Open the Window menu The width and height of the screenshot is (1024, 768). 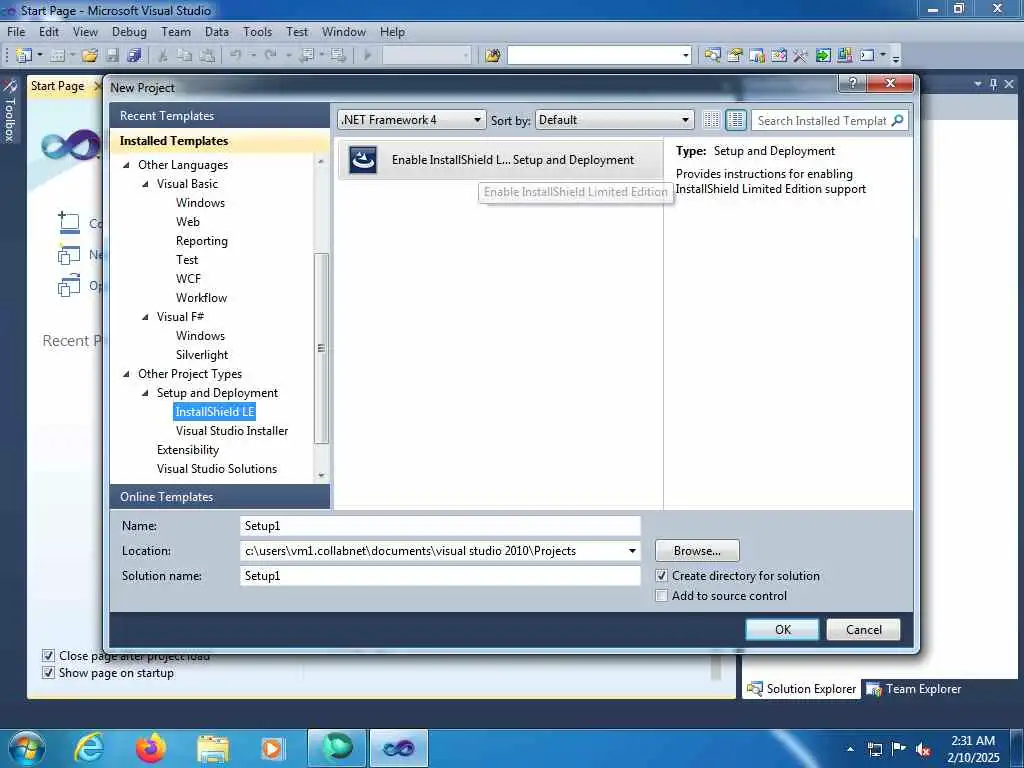344,31
